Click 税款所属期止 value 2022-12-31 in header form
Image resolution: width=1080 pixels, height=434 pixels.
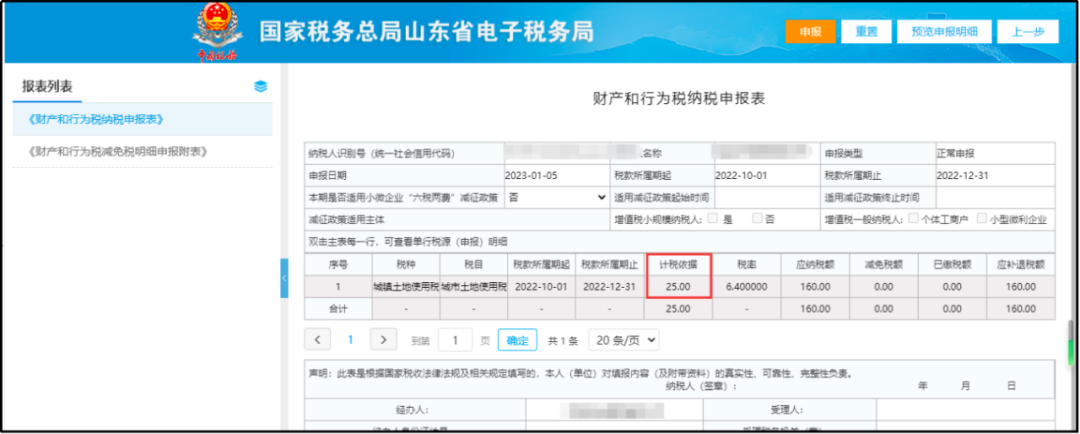(963, 176)
